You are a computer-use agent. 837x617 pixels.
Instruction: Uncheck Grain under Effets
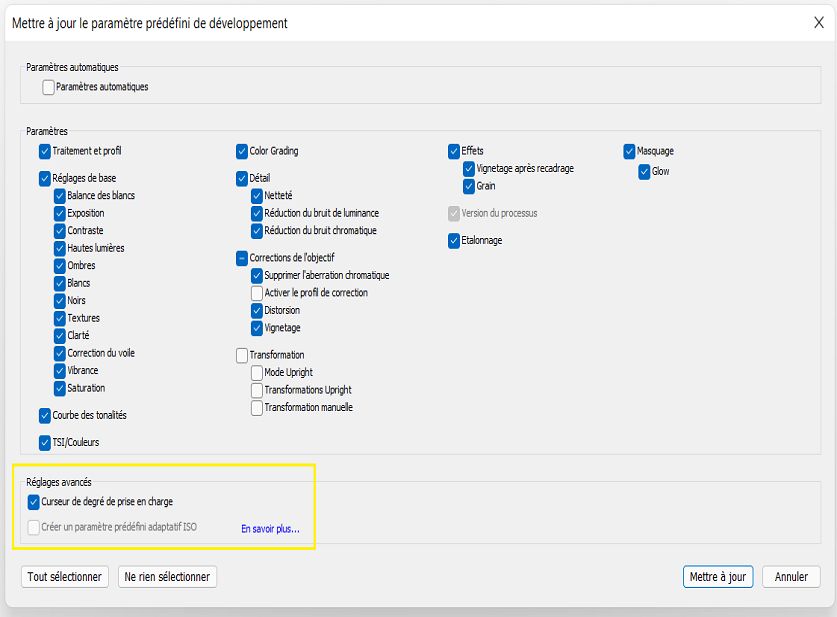(469, 186)
